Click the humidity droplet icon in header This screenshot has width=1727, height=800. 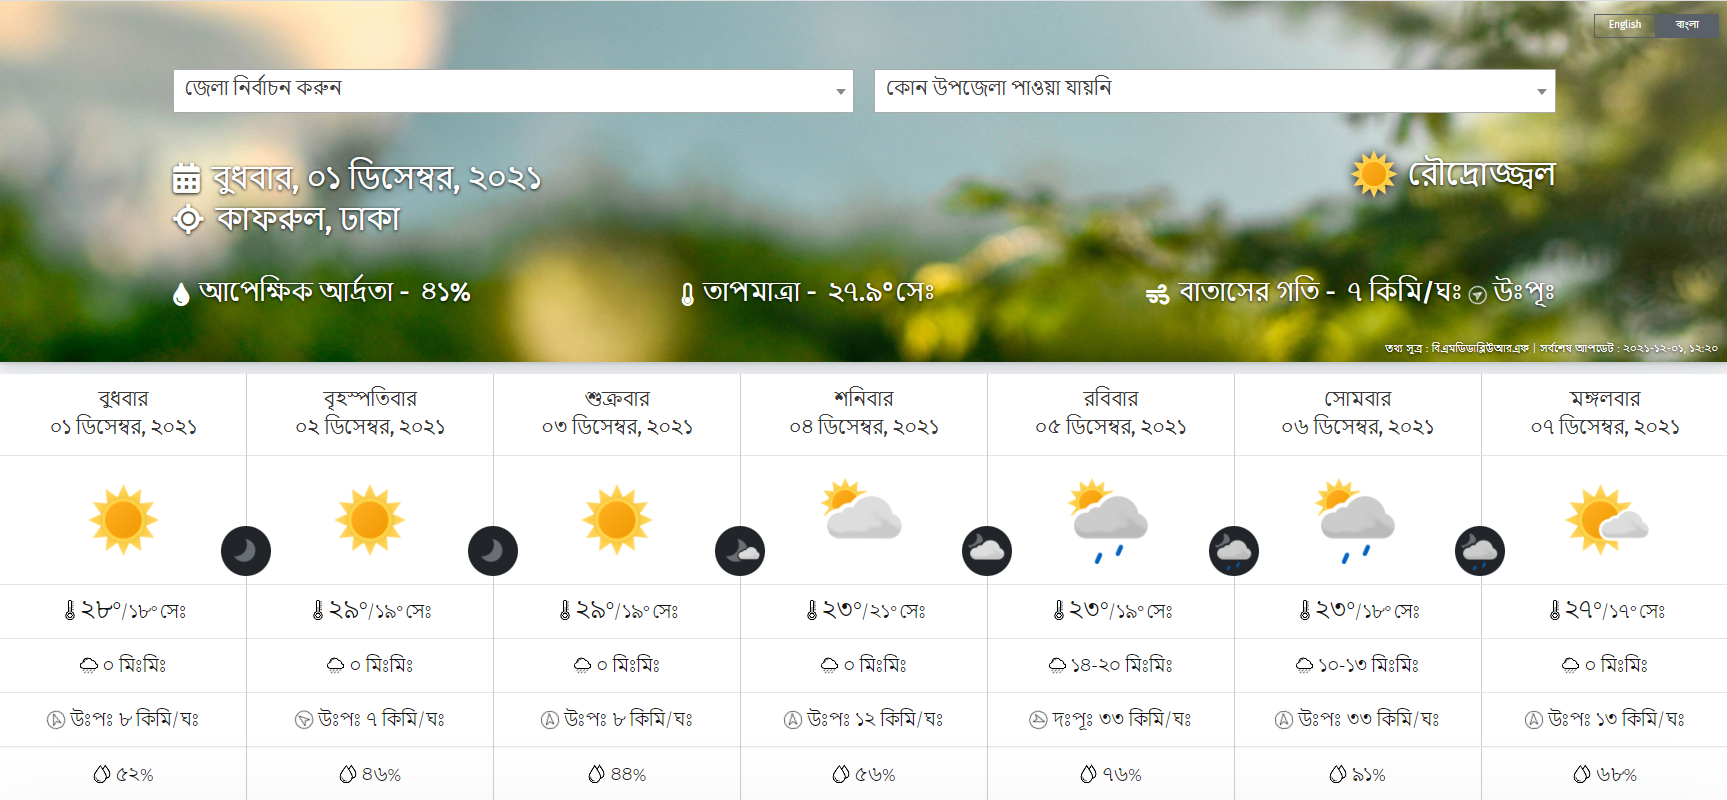pyautogui.click(x=181, y=294)
